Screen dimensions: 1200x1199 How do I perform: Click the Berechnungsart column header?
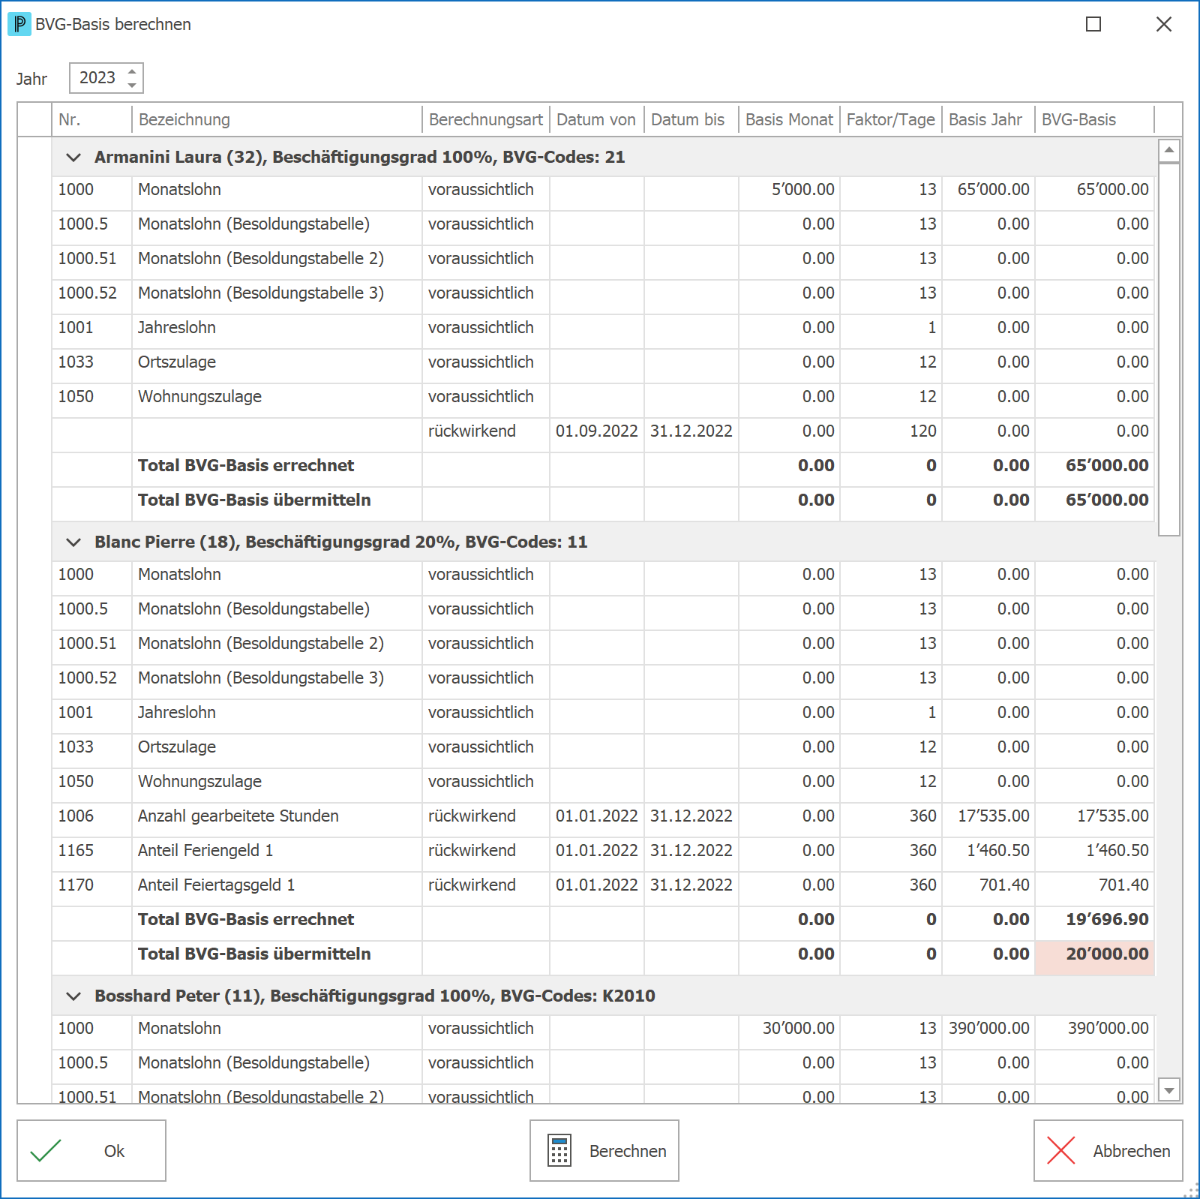pos(486,120)
